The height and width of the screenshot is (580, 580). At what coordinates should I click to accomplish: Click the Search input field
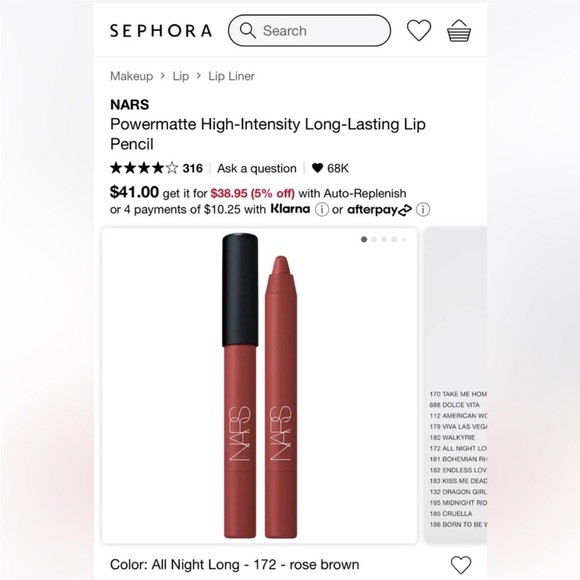click(x=309, y=31)
